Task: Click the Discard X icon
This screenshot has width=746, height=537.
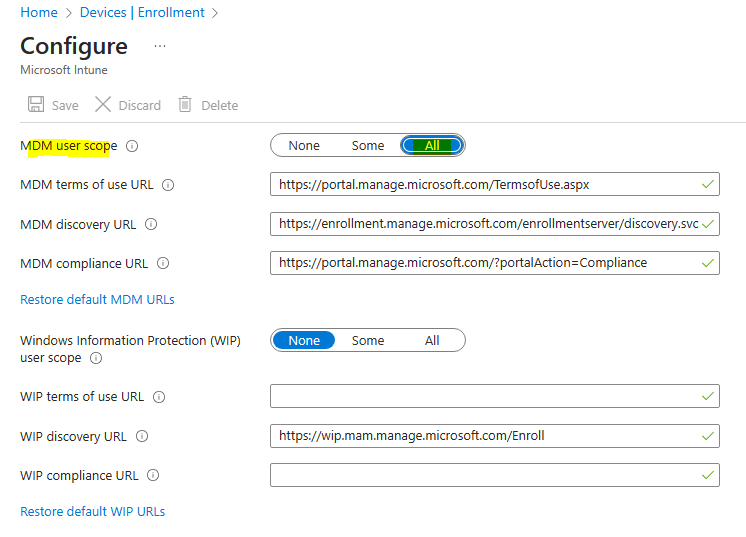Action: [103, 104]
